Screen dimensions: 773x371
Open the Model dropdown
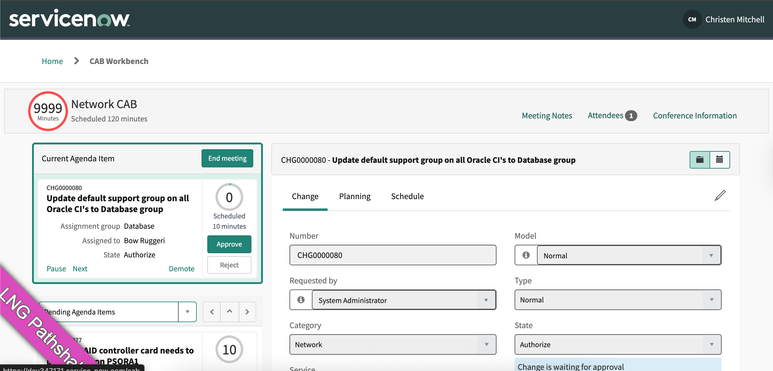click(x=629, y=255)
